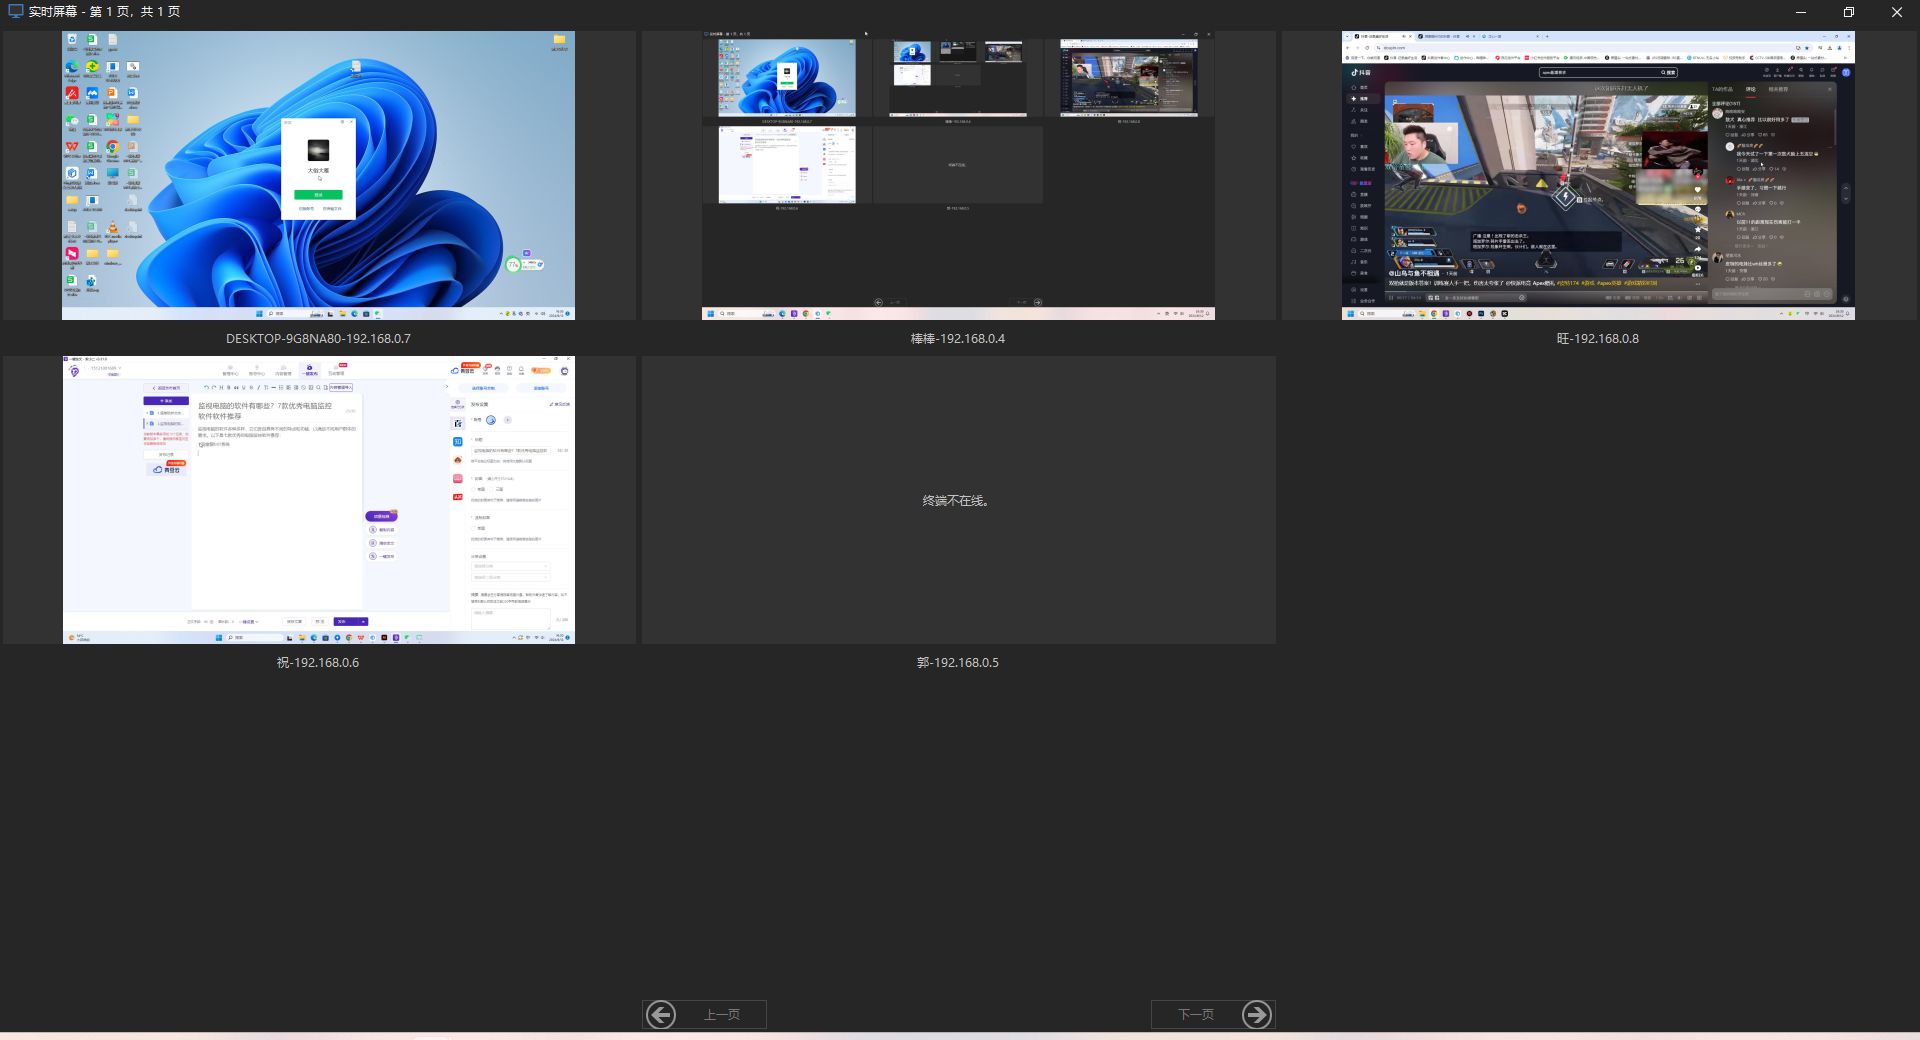The width and height of the screenshot is (1920, 1040).
Task: Click the label 郭-192.168.0.5
Action: tap(958, 663)
